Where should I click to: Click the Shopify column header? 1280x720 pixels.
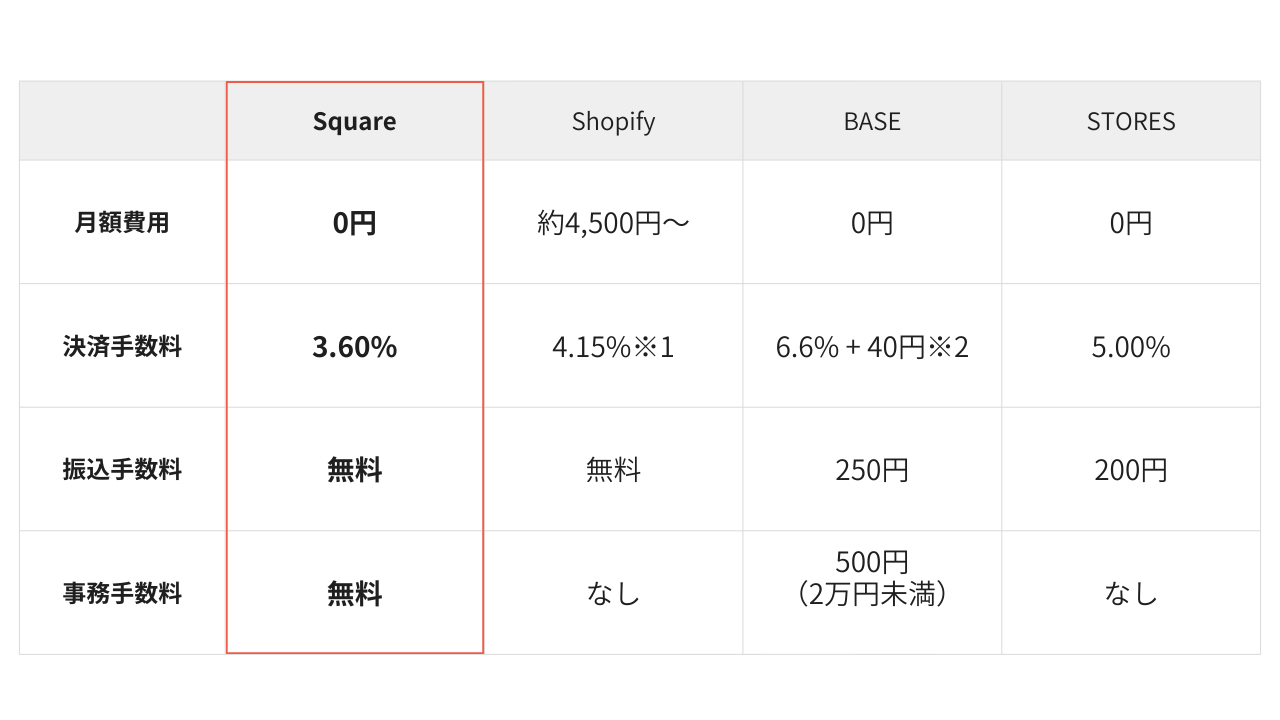(x=613, y=121)
